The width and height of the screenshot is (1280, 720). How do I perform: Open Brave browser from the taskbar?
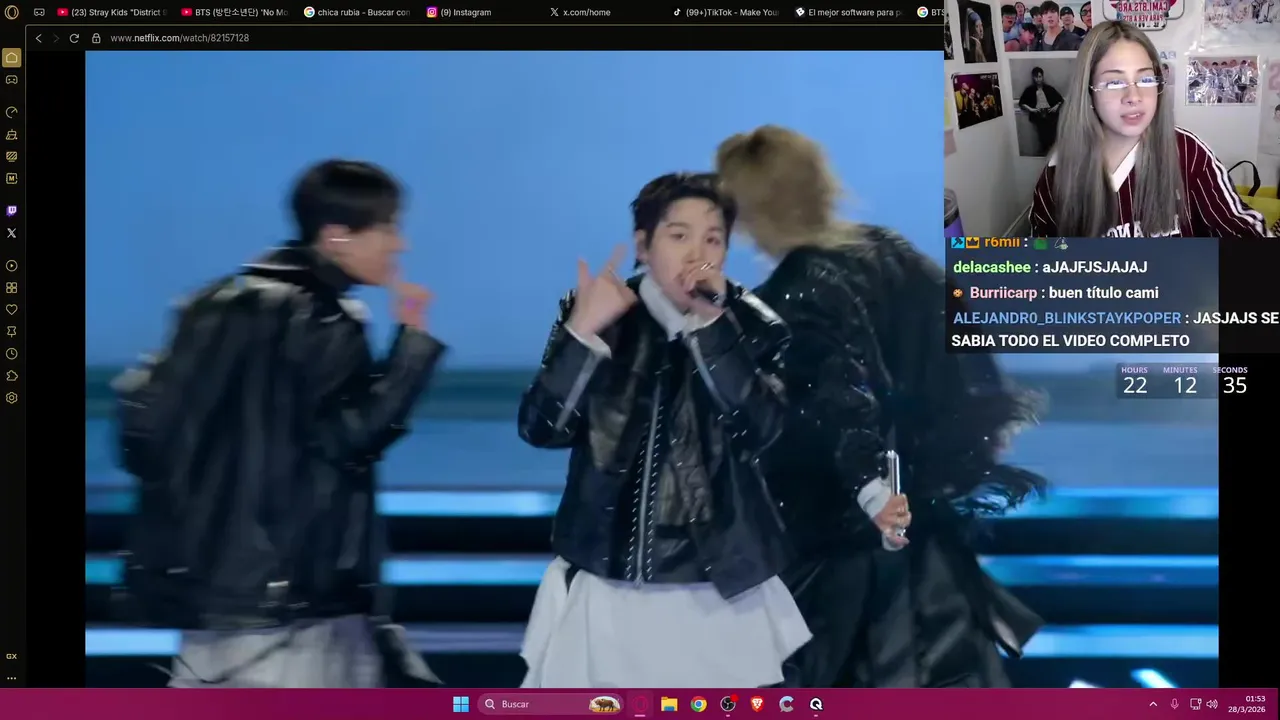[x=757, y=704]
